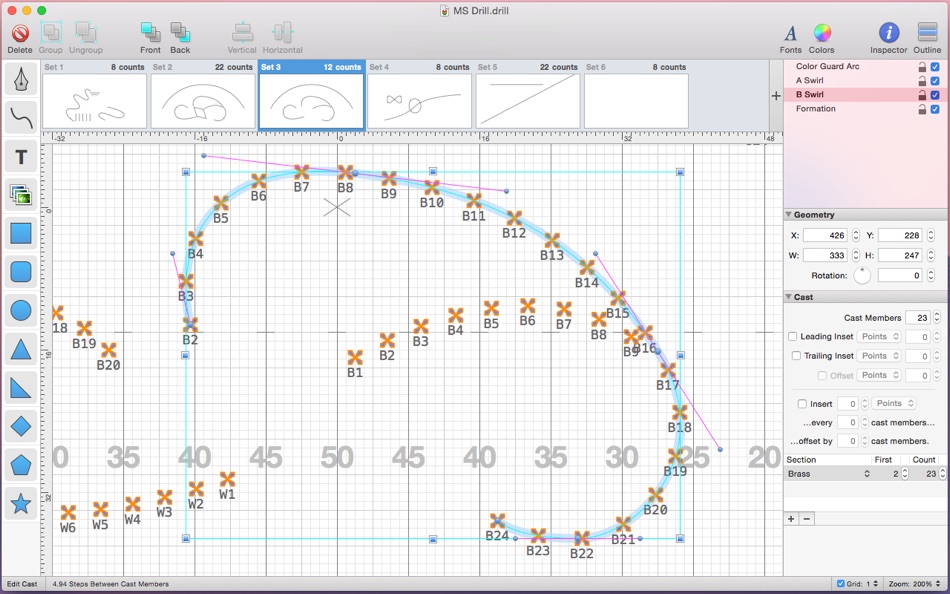Image resolution: width=950 pixels, height=594 pixels.
Task: Select the freehand curve tool
Action: (x=21, y=118)
